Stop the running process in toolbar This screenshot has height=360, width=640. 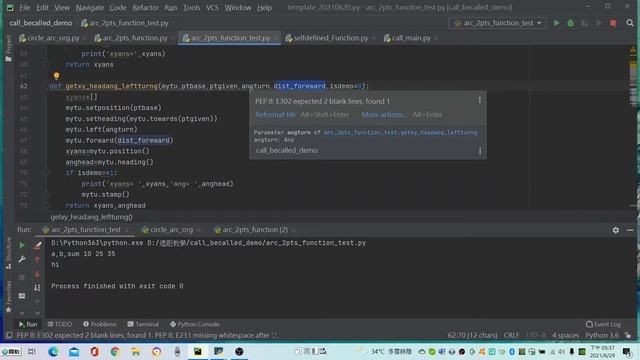tap(613, 23)
